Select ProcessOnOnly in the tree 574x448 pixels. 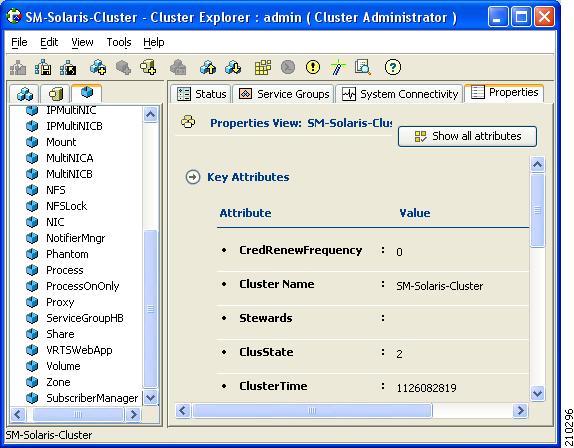(x=82, y=286)
